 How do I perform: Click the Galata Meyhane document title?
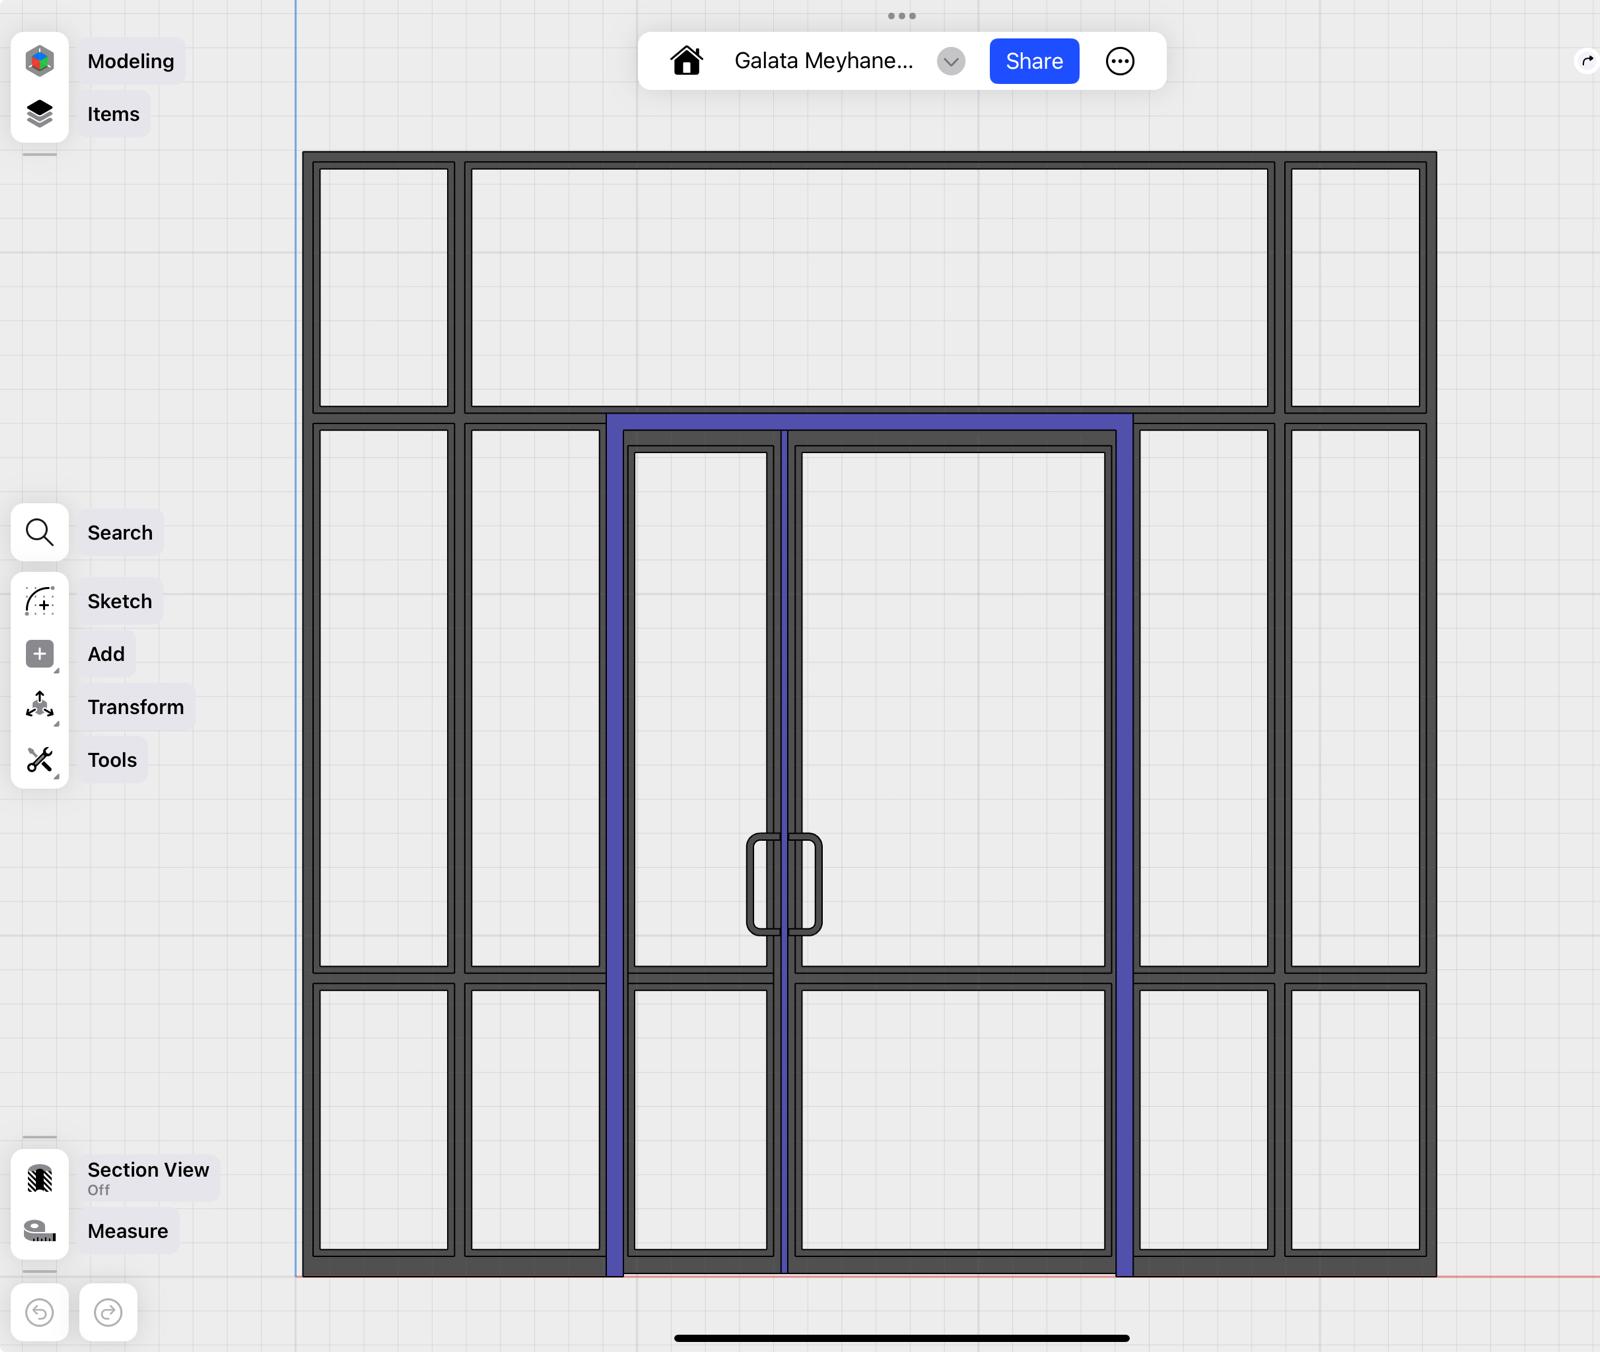tap(823, 61)
